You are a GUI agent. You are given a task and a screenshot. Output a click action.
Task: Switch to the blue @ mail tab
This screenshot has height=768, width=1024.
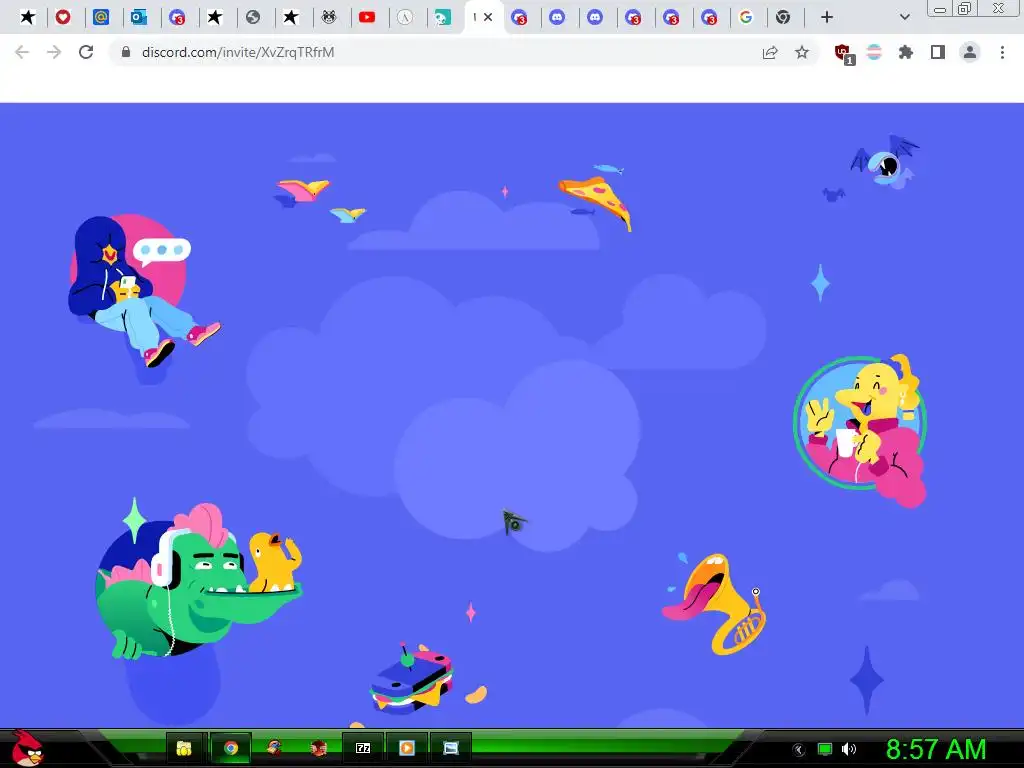tap(101, 17)
